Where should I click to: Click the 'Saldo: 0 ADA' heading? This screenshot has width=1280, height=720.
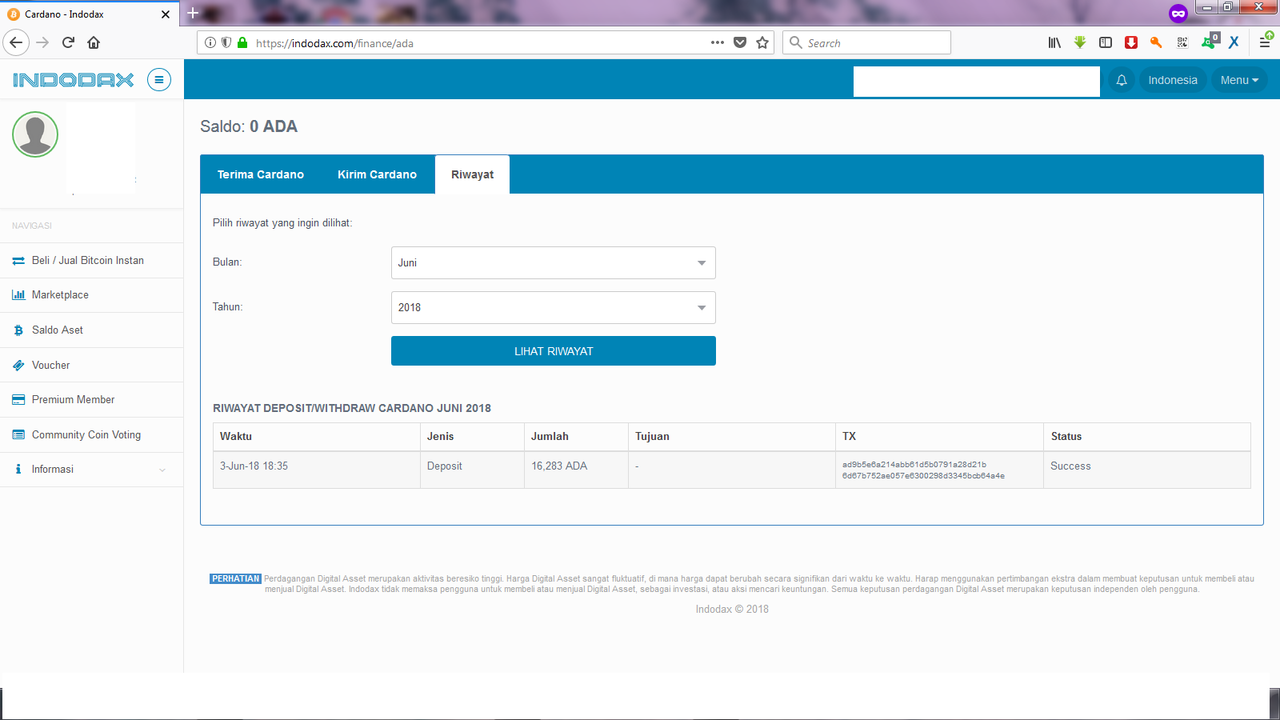pos(249,127)
